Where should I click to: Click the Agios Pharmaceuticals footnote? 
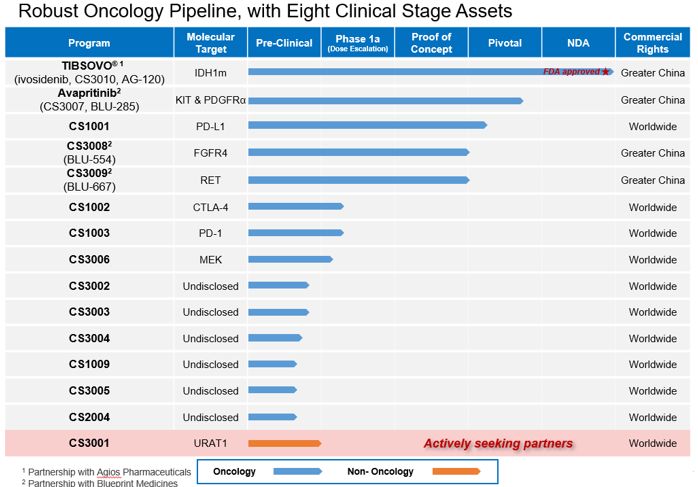coord(106,472)
